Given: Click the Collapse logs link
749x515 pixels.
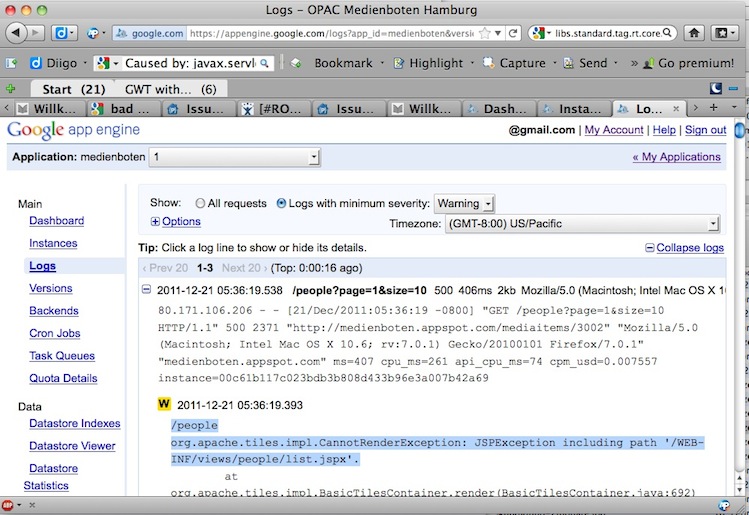Looking at the screenshot, I should click(684, 248).
